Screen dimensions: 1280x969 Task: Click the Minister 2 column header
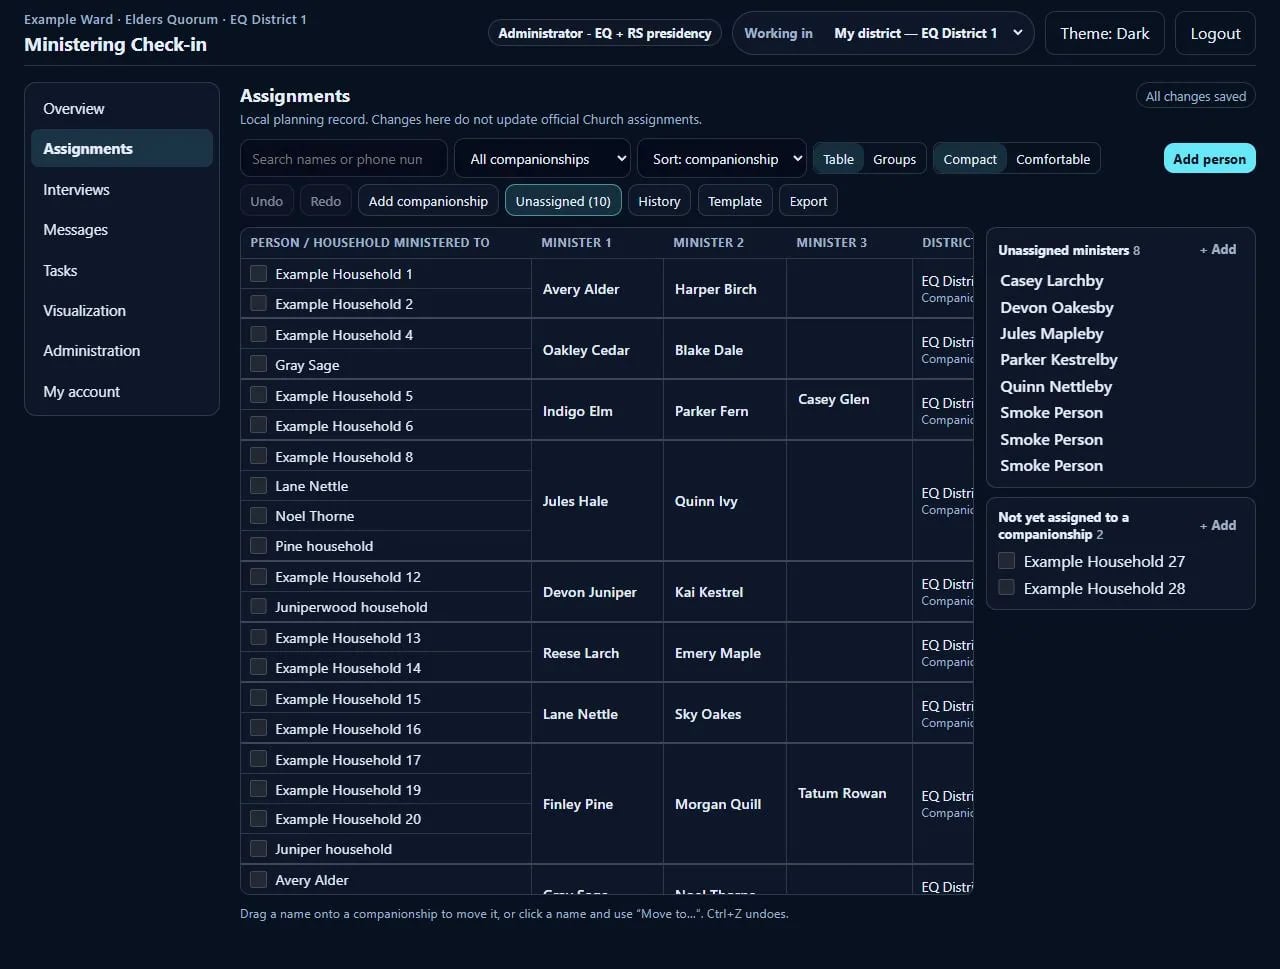(708, 242)
